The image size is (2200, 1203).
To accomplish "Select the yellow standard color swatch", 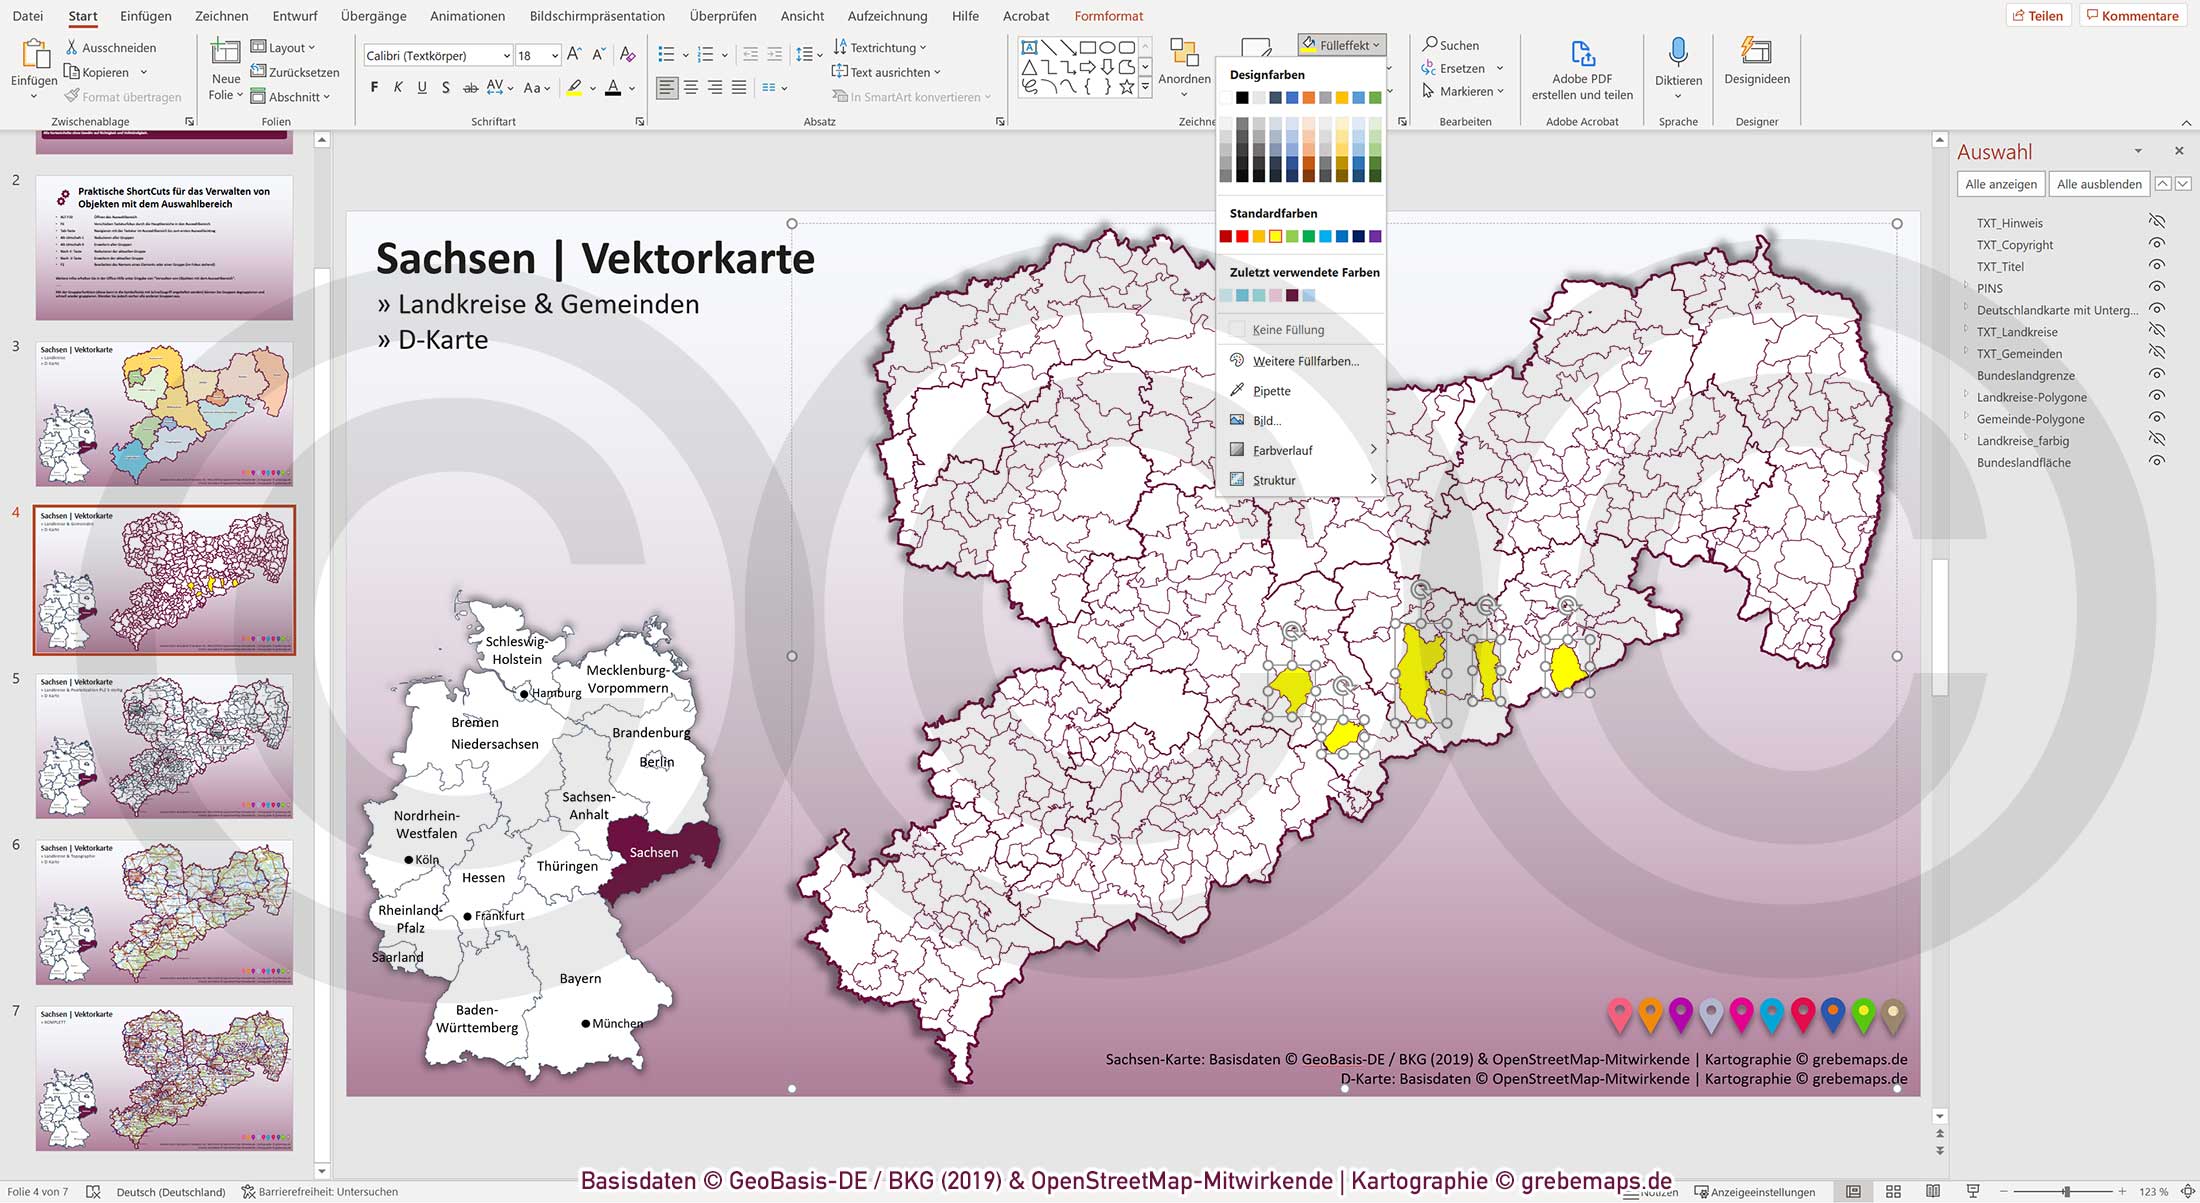I will pyautogui.click(x=1275, y=236).
